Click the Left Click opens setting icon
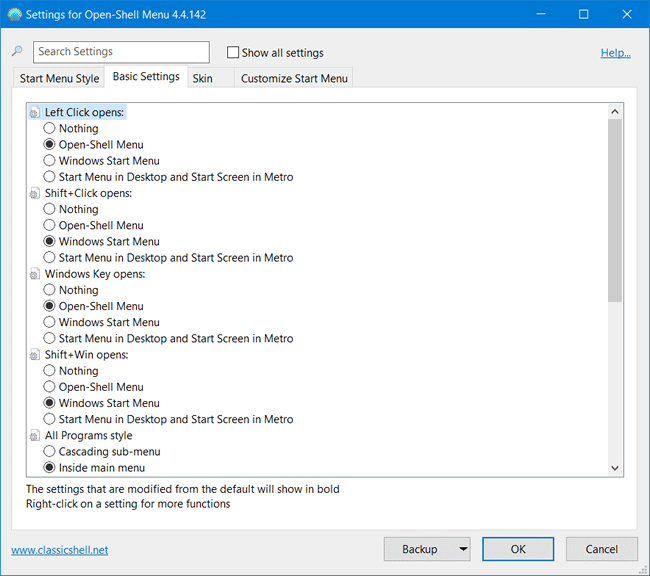650x576 pixels. pyautogui.click(x=35, y=113)
